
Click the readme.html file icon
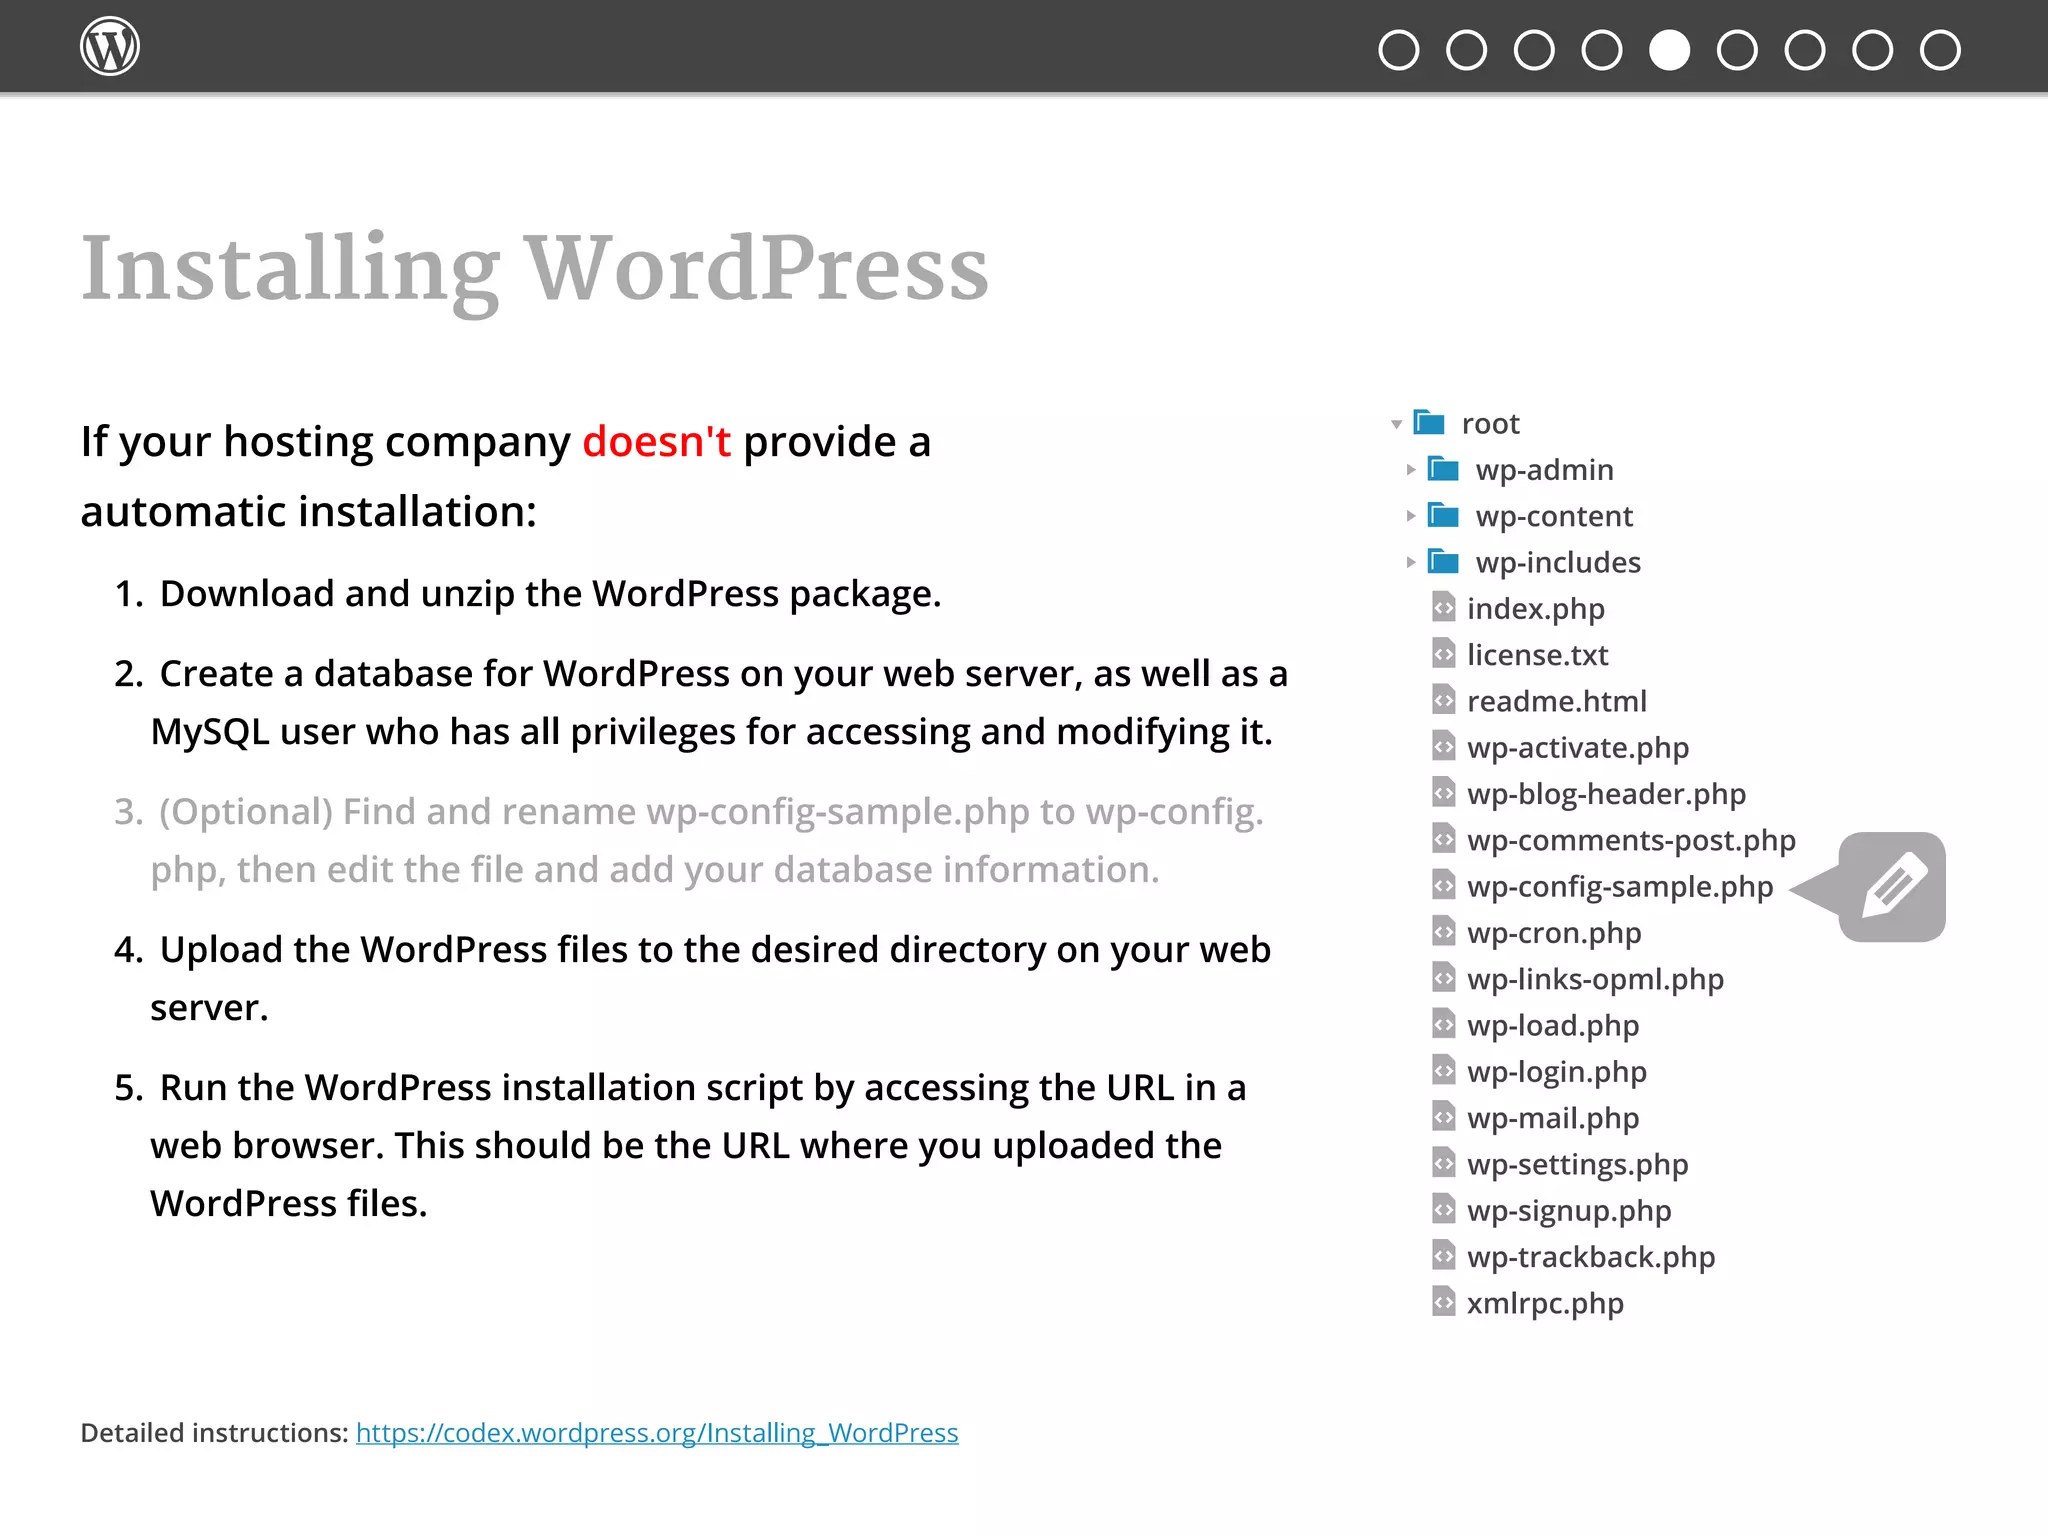1443,699
